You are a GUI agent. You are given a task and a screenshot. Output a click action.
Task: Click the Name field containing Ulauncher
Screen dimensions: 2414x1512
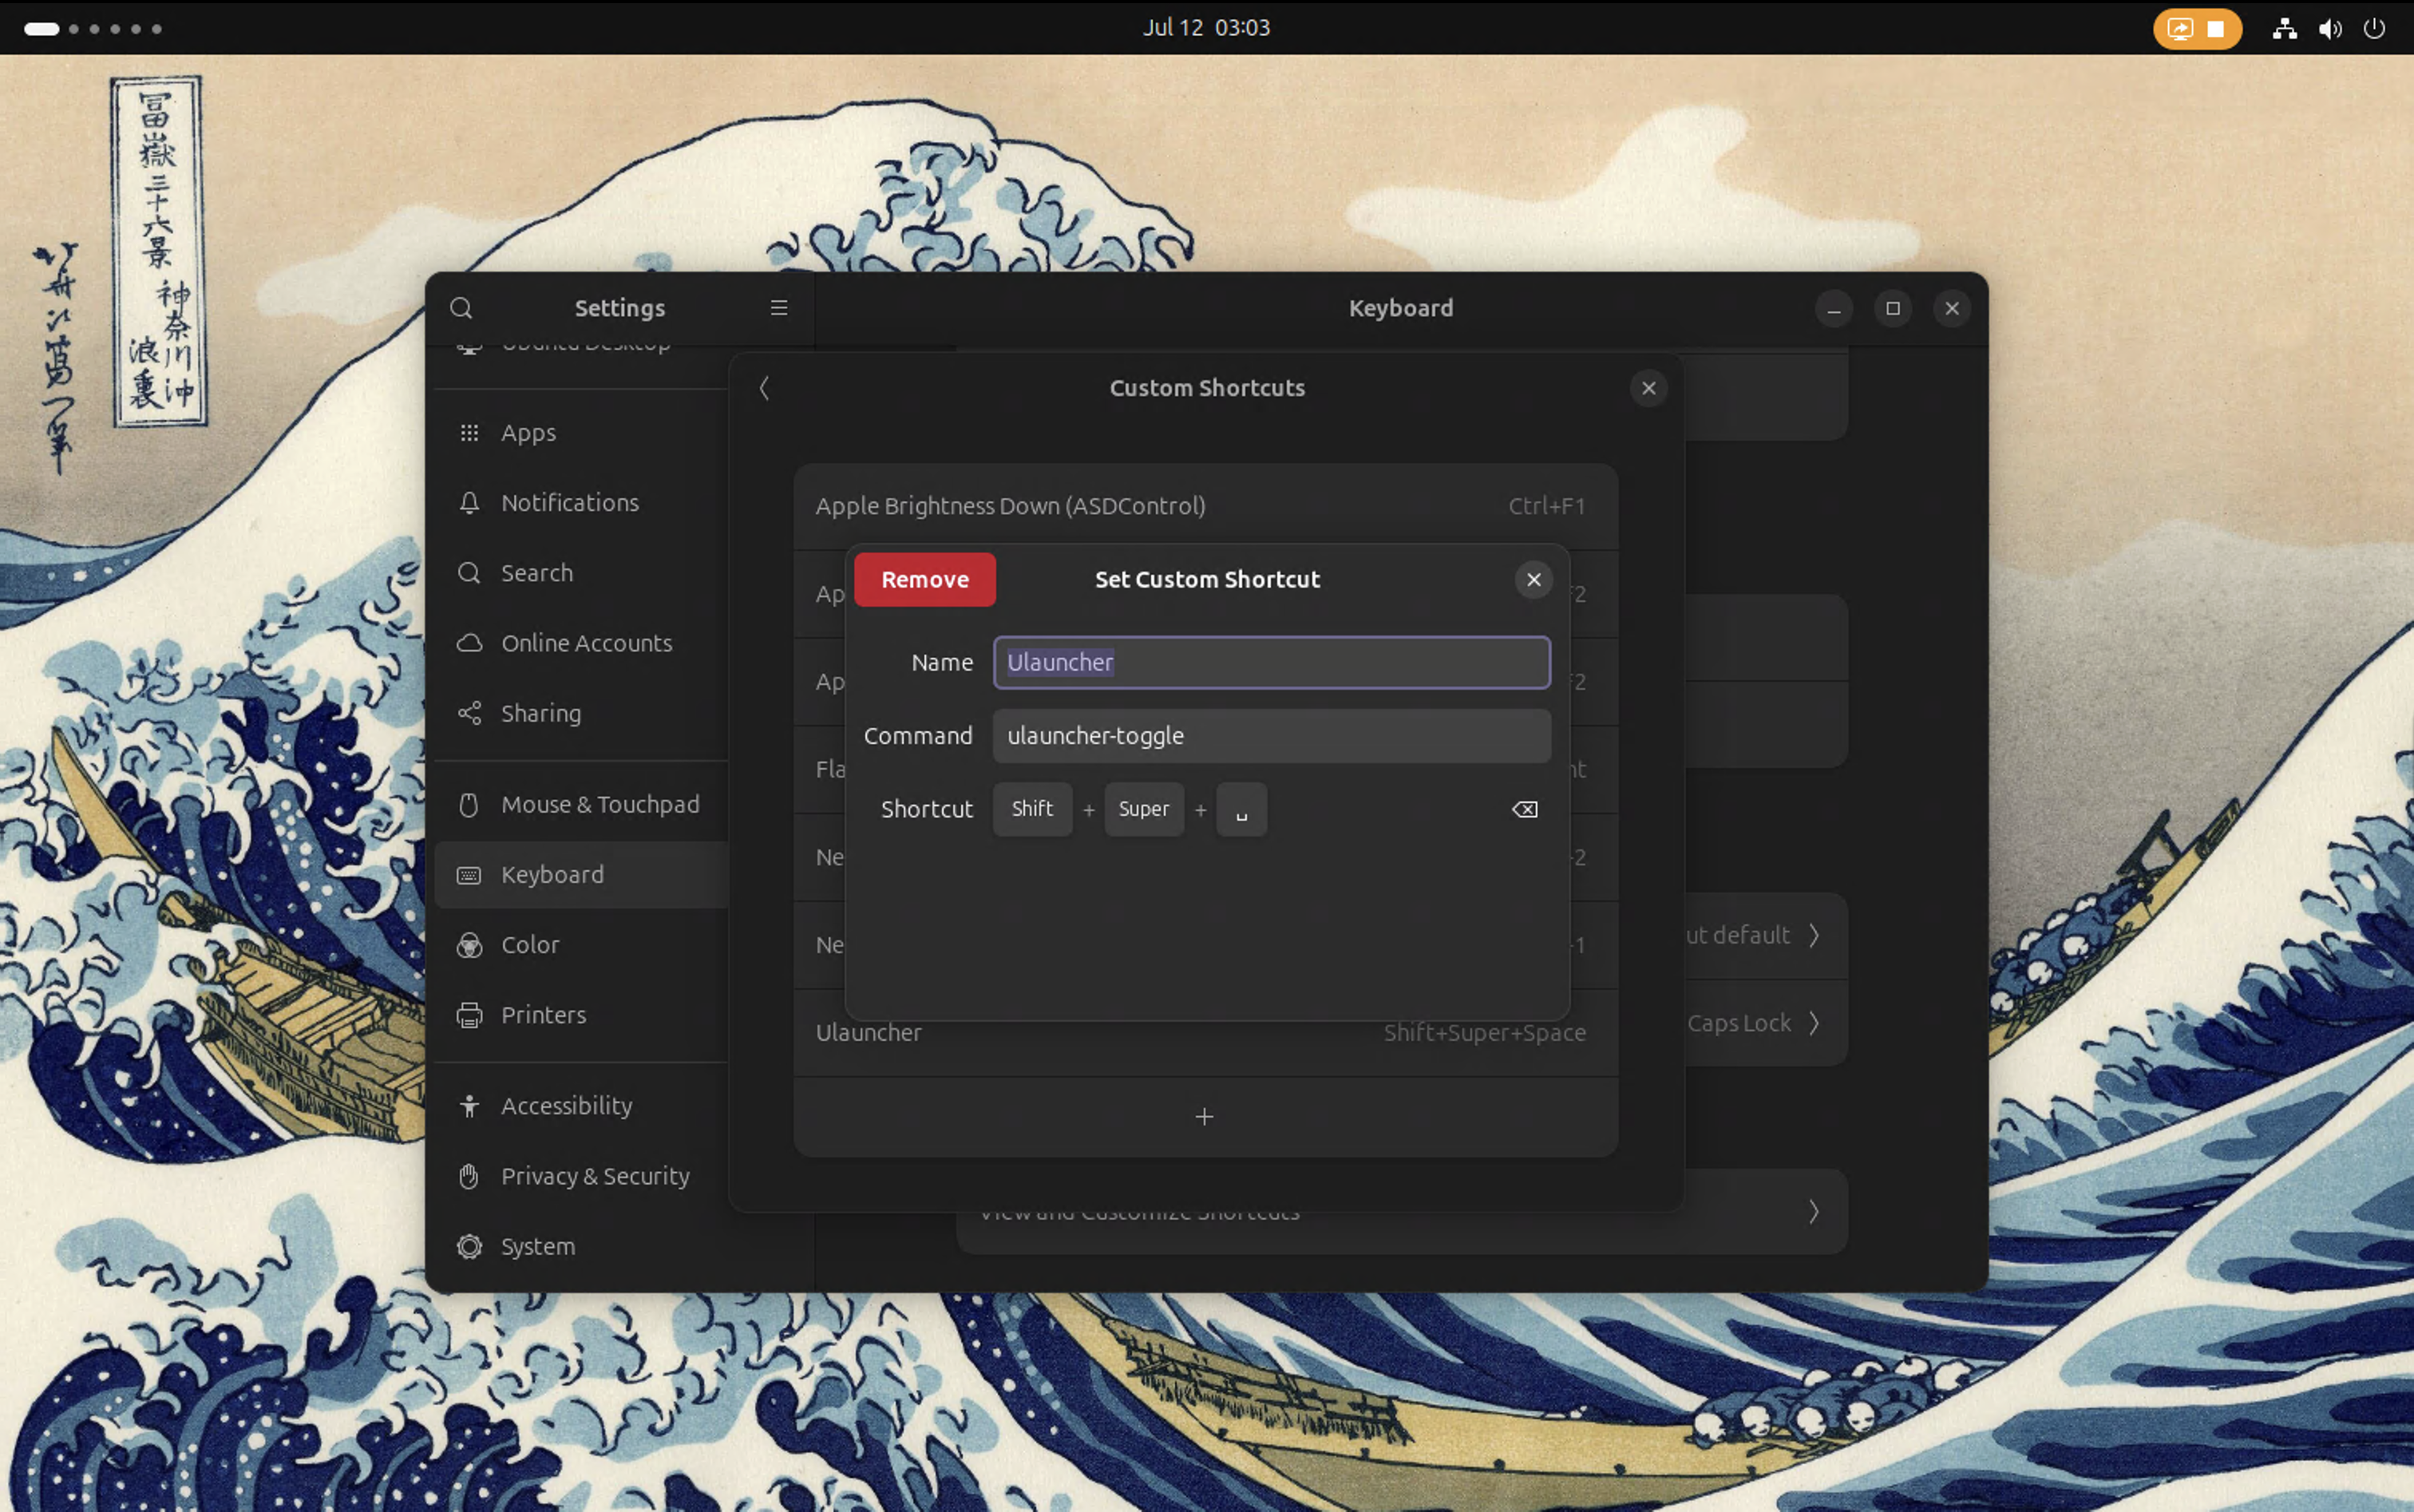1271,662
